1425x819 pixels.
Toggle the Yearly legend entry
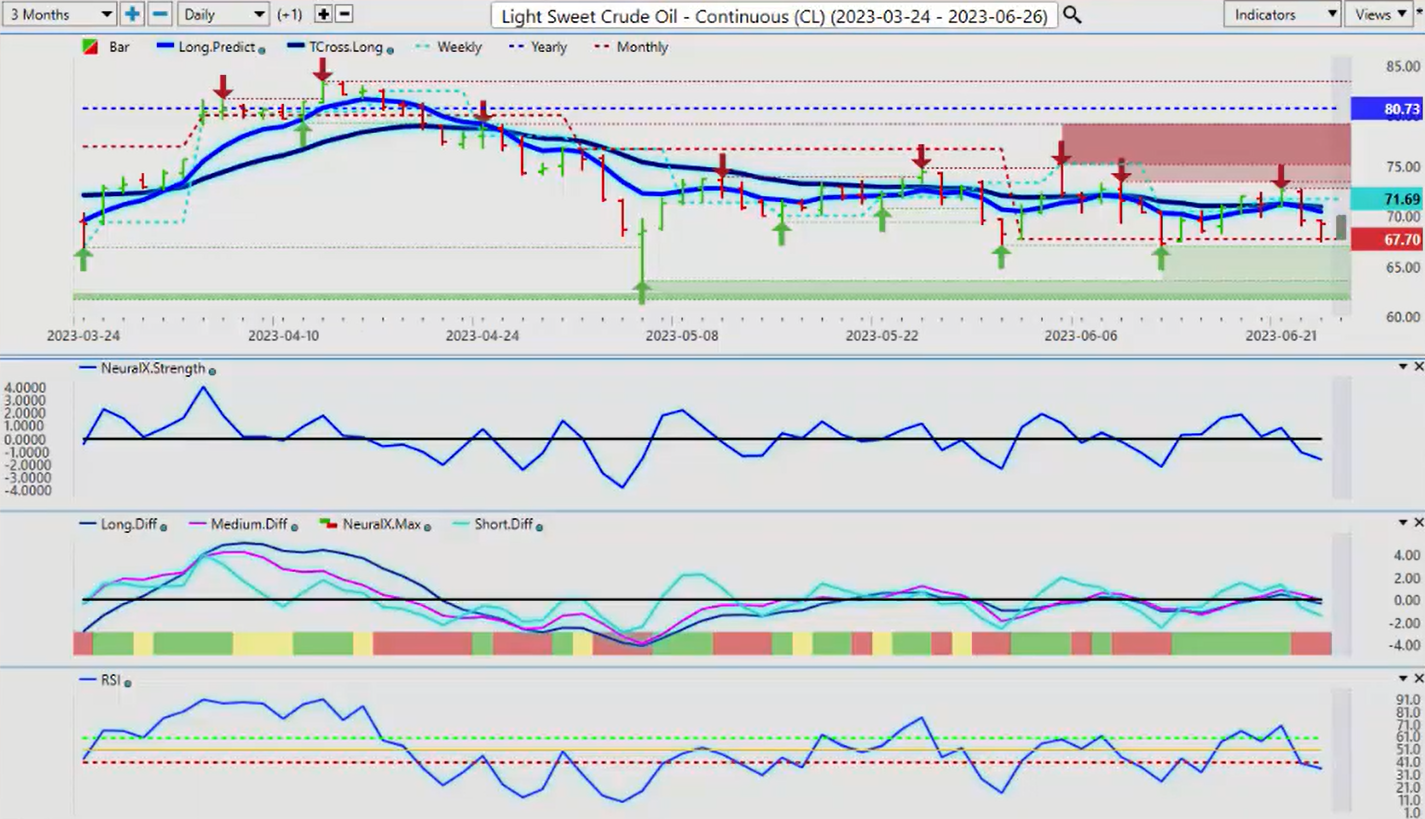549,47
